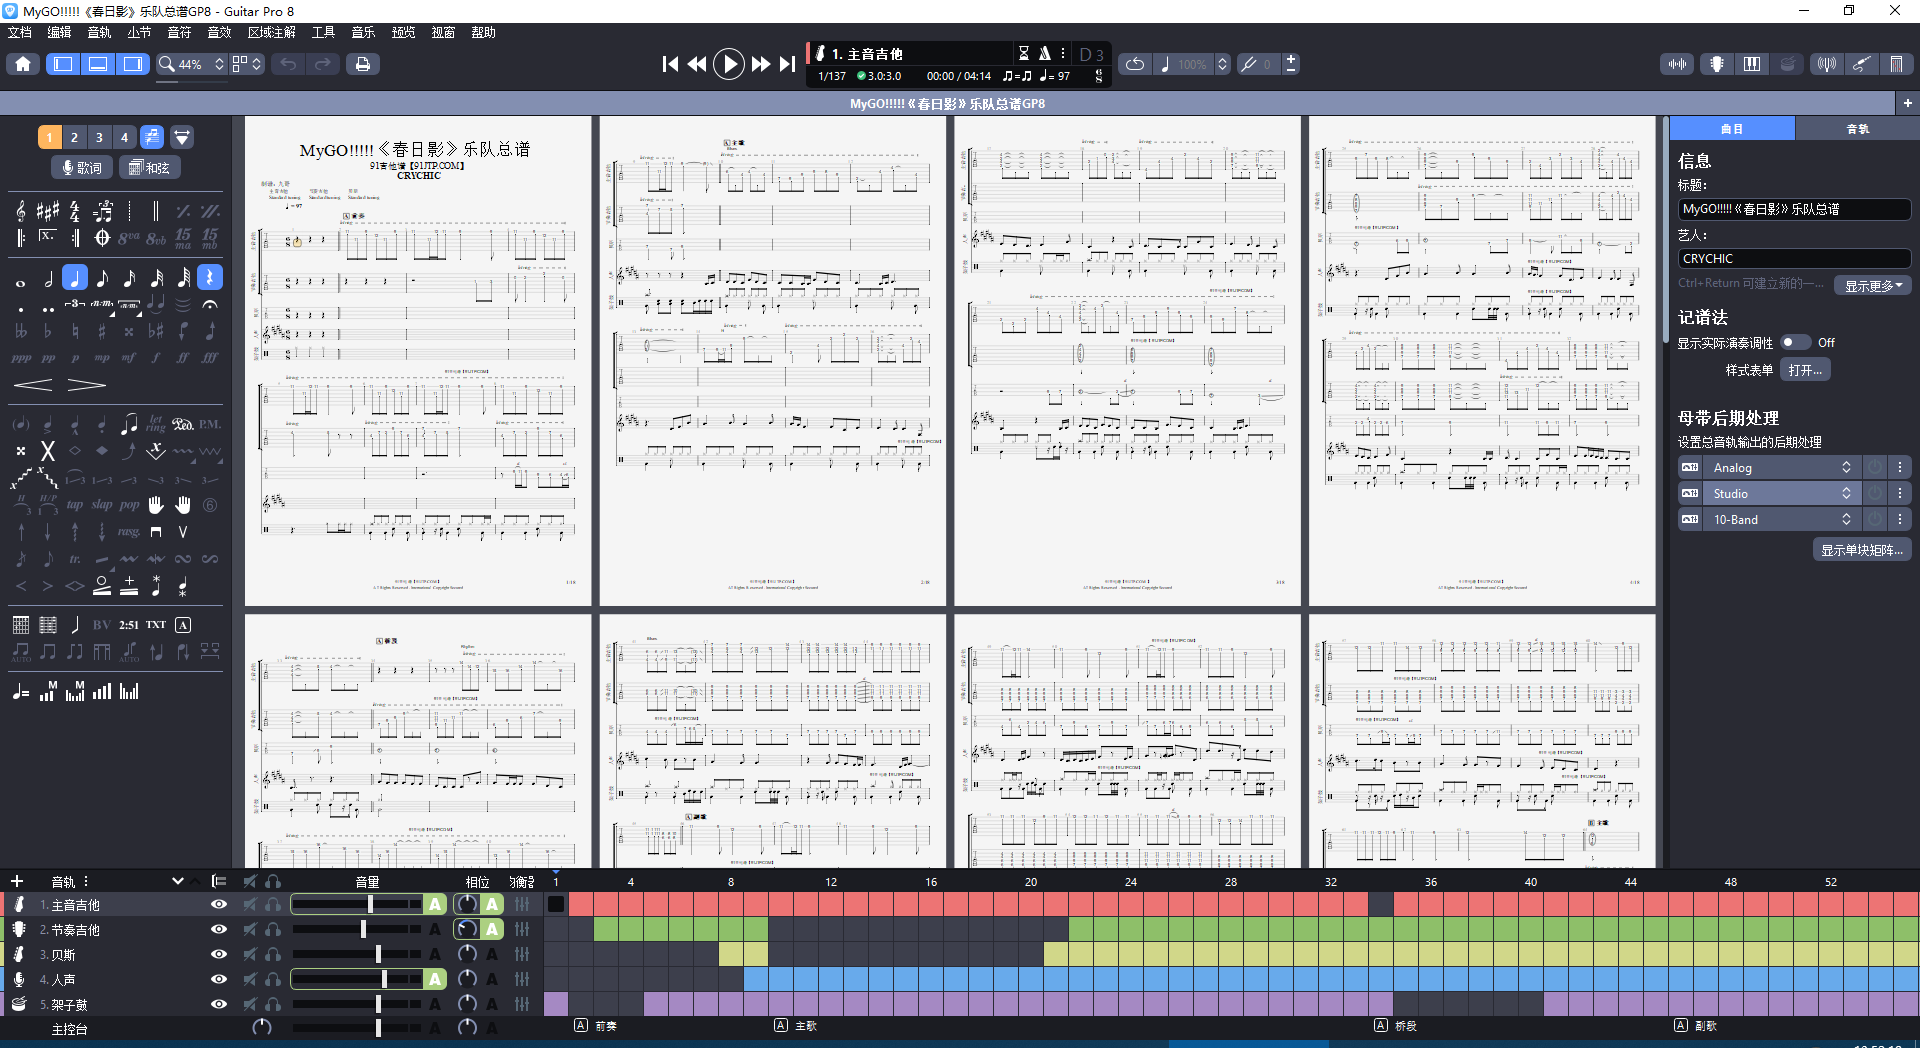Open the Analog mastering effect dropdown

pos(1783,468)
